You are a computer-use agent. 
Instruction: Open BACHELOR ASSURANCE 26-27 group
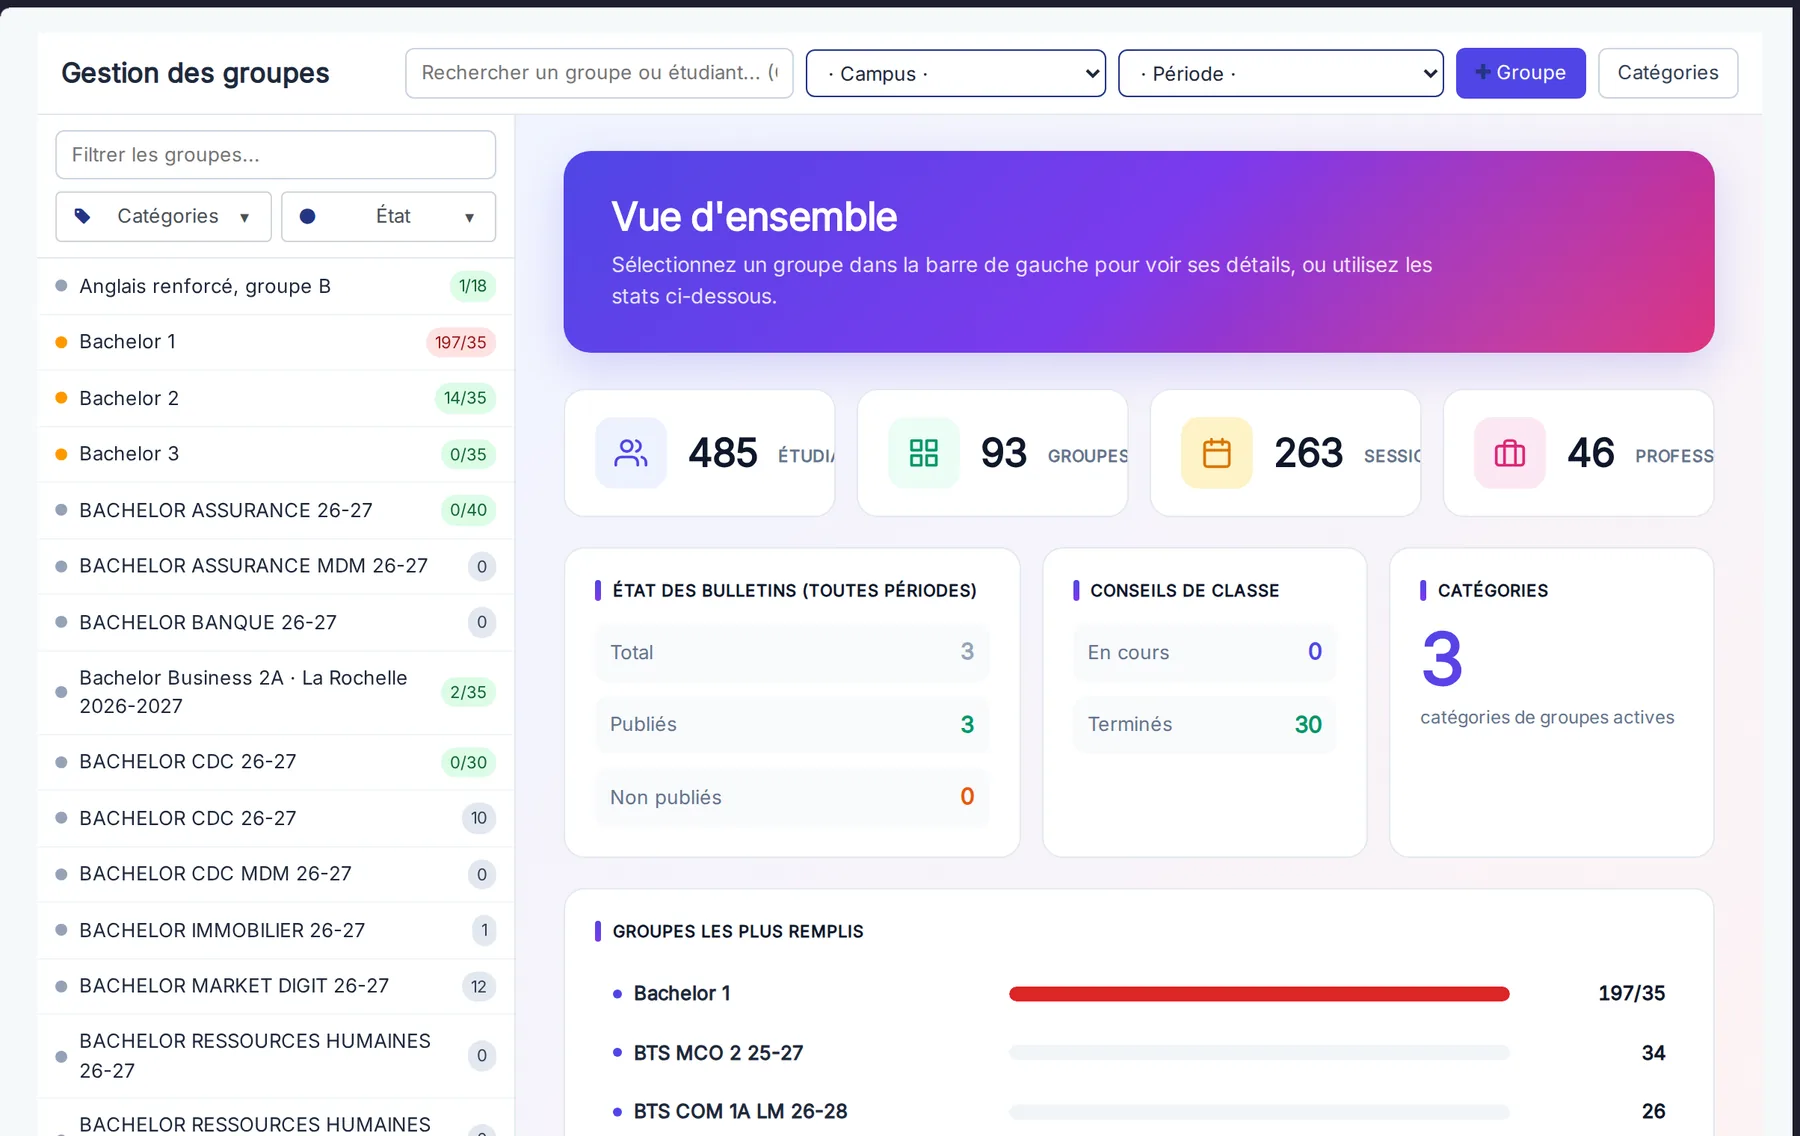pyautogui.click(x=276, y=510)
